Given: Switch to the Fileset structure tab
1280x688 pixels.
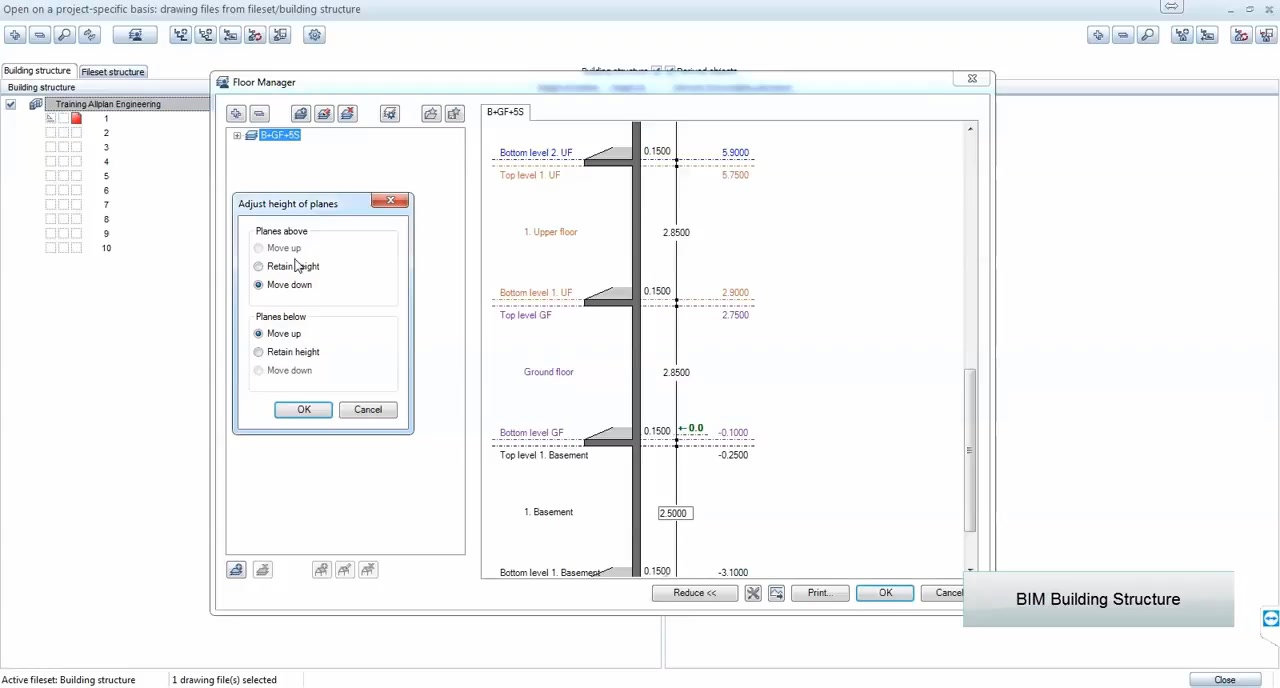Looking at the screenshot, I should point(112,71).
